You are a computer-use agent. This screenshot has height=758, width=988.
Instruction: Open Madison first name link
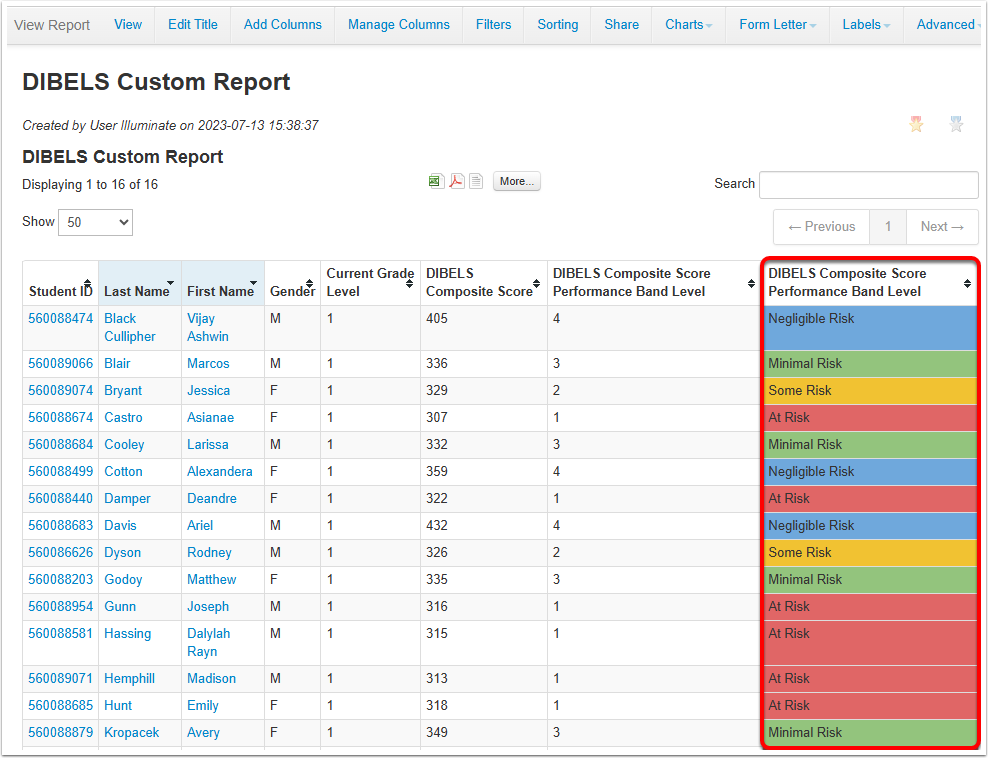pos(211,679)
